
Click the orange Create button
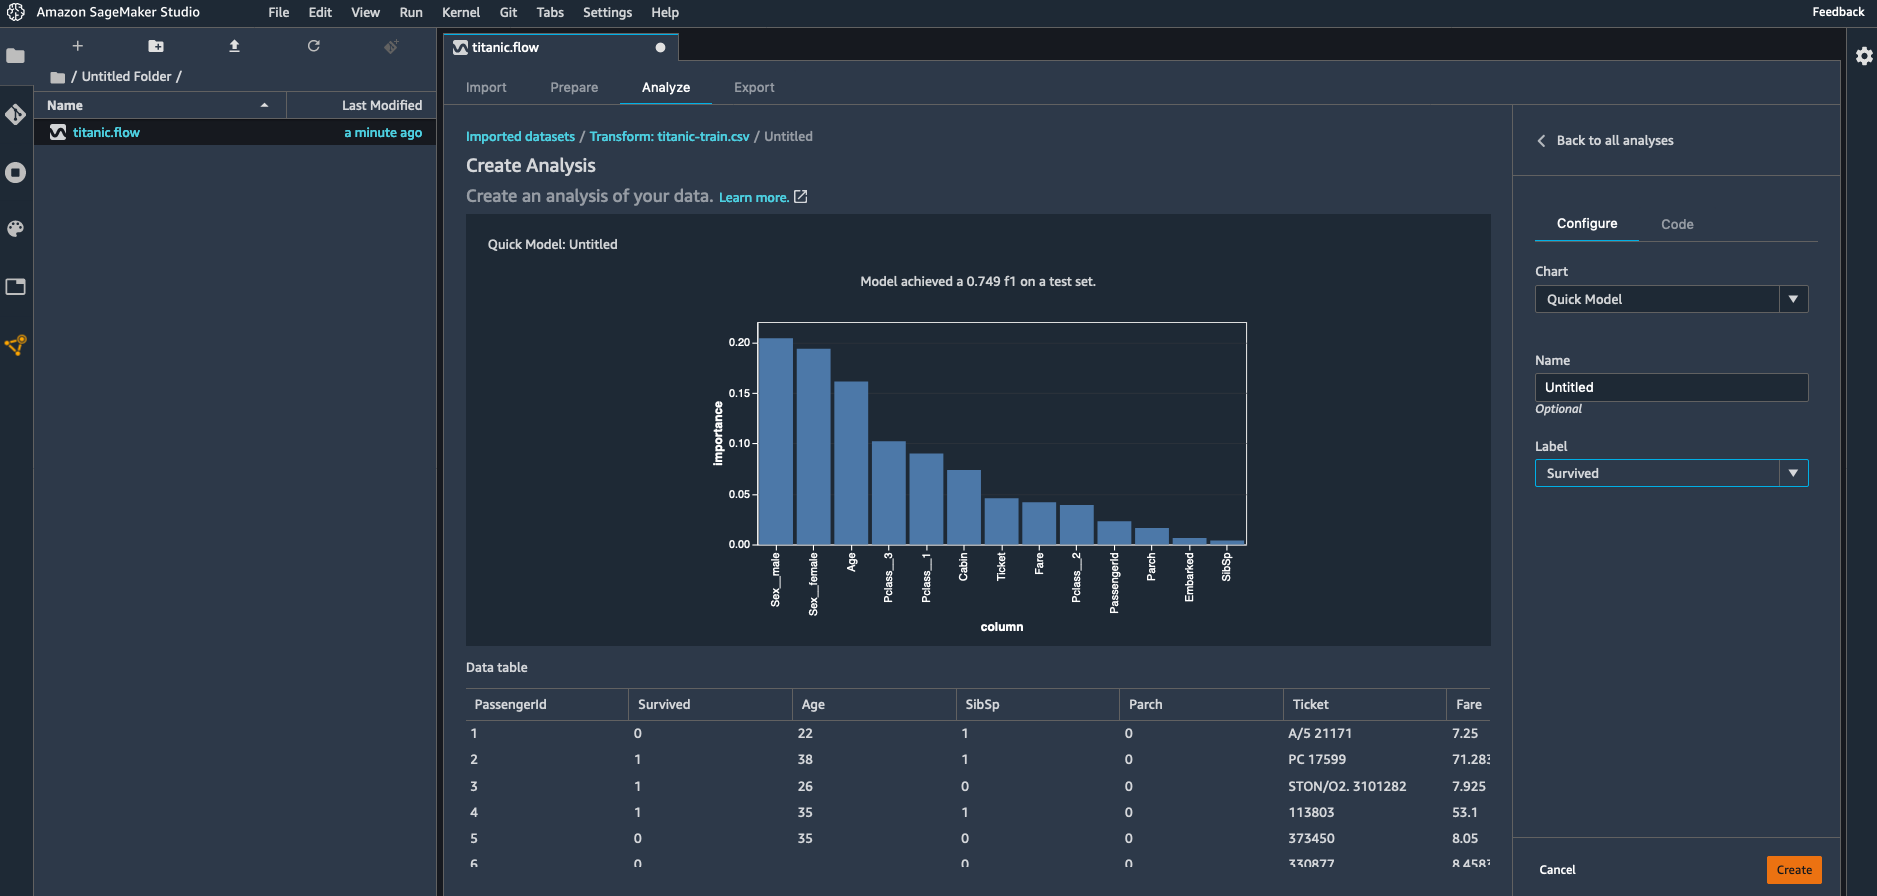tap(1794, 870)
